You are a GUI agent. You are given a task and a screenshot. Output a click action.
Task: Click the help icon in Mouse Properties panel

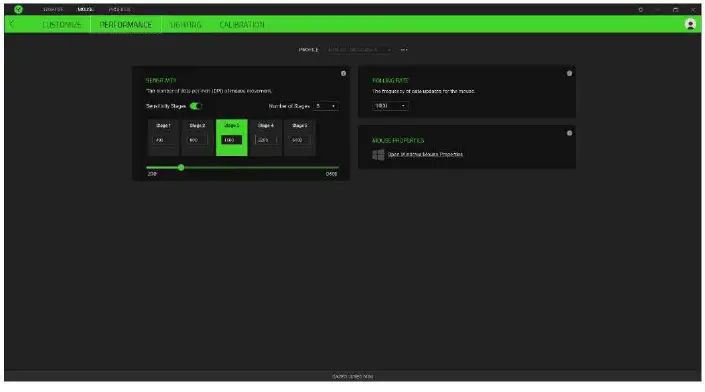[569, 133]
